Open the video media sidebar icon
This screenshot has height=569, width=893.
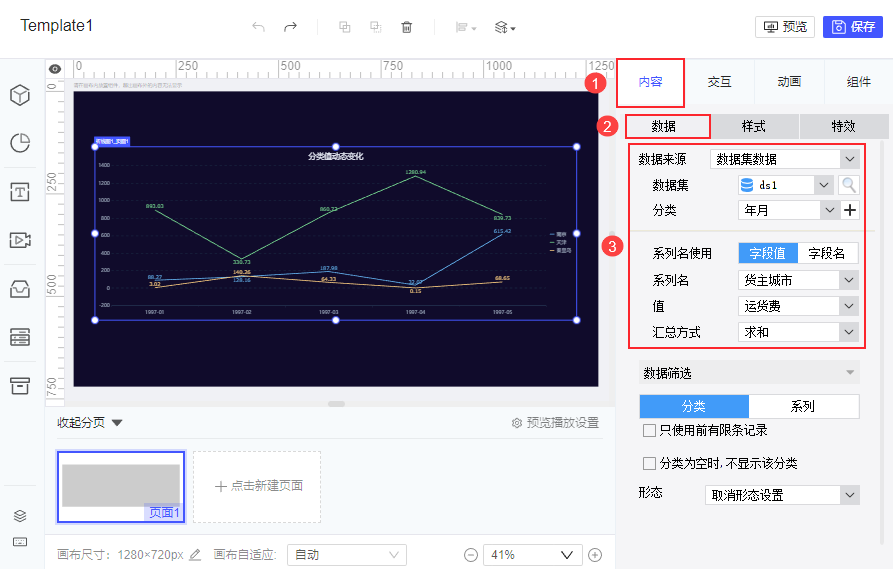pyautogui.click(x=20, y=240)
